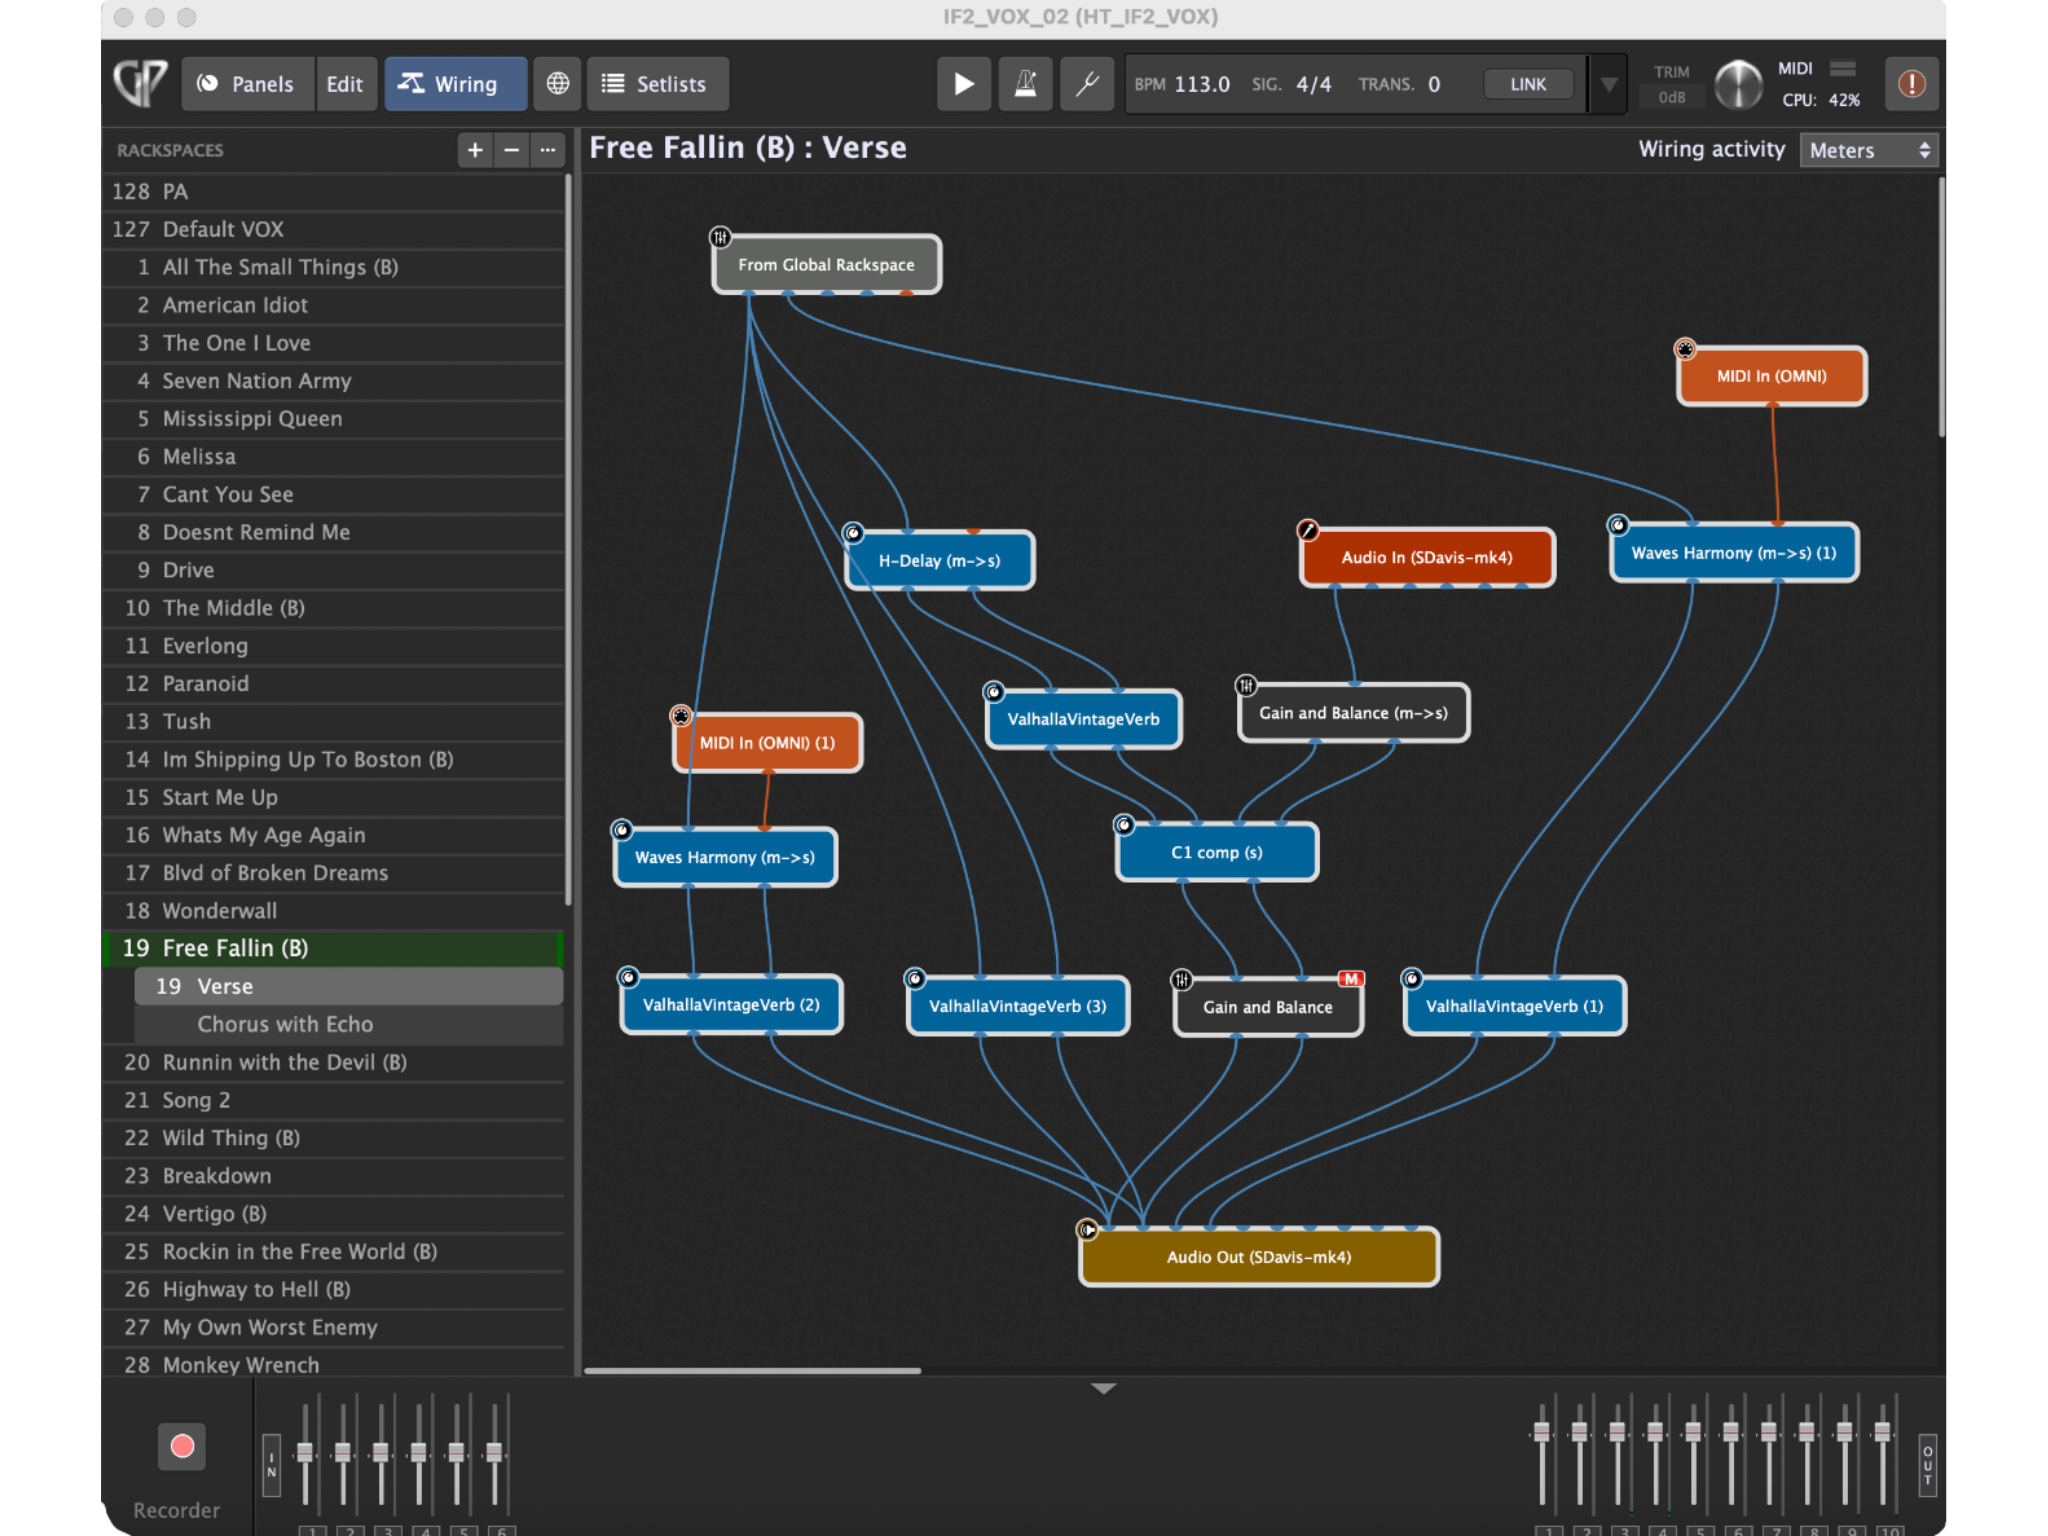This screenshot has width=2048, height=1536.
Task: Click output channel 1 fader
Action: 1542,1432
